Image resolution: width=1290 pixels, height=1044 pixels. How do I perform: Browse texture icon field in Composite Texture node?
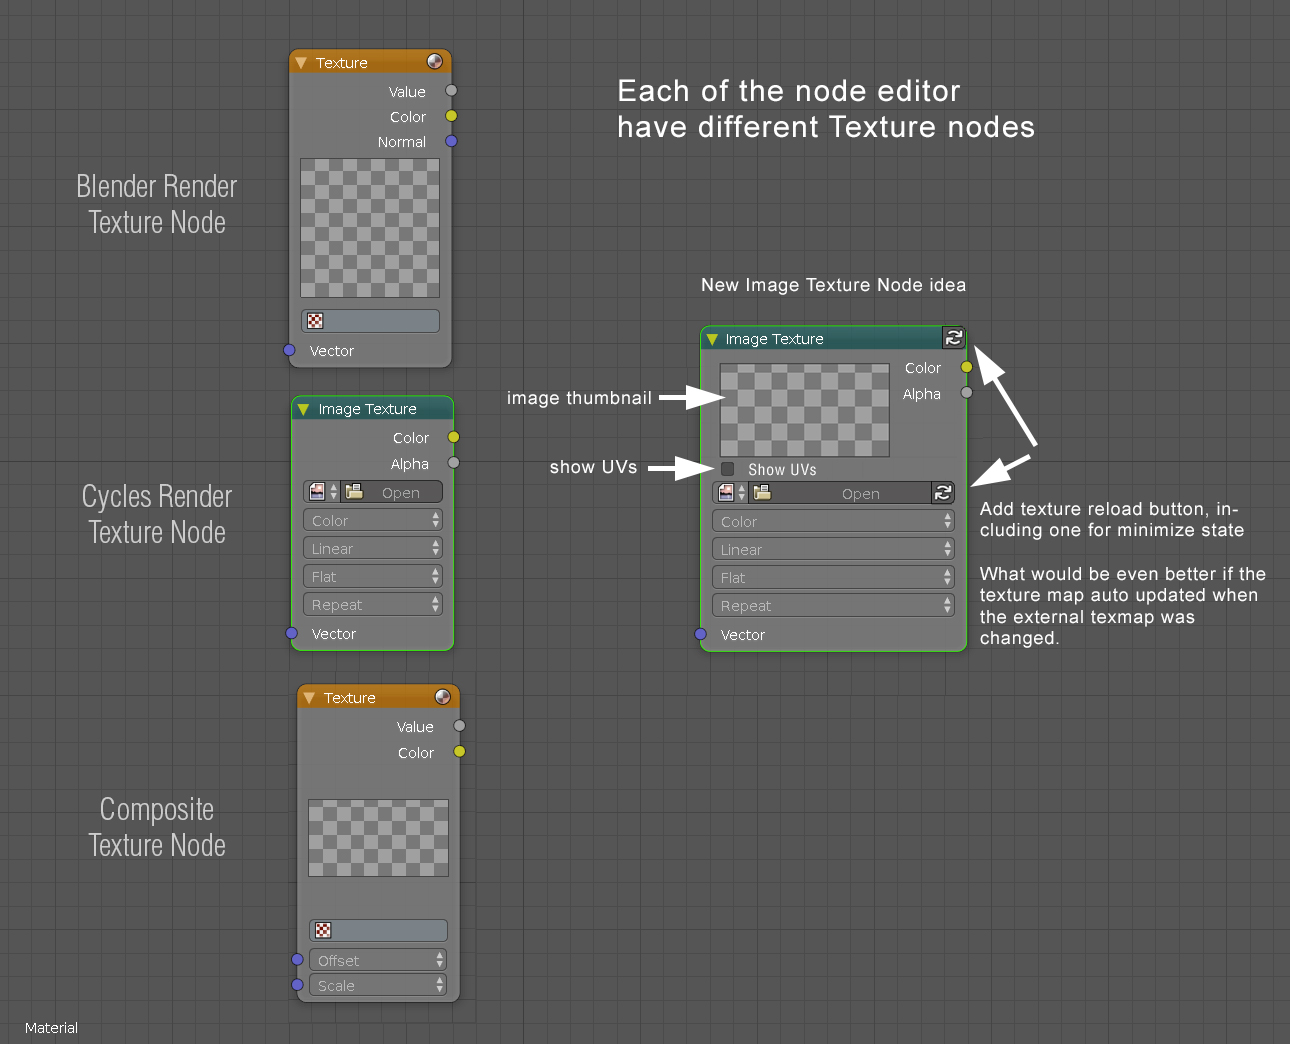pyautogui.click(x=378, y=931)
